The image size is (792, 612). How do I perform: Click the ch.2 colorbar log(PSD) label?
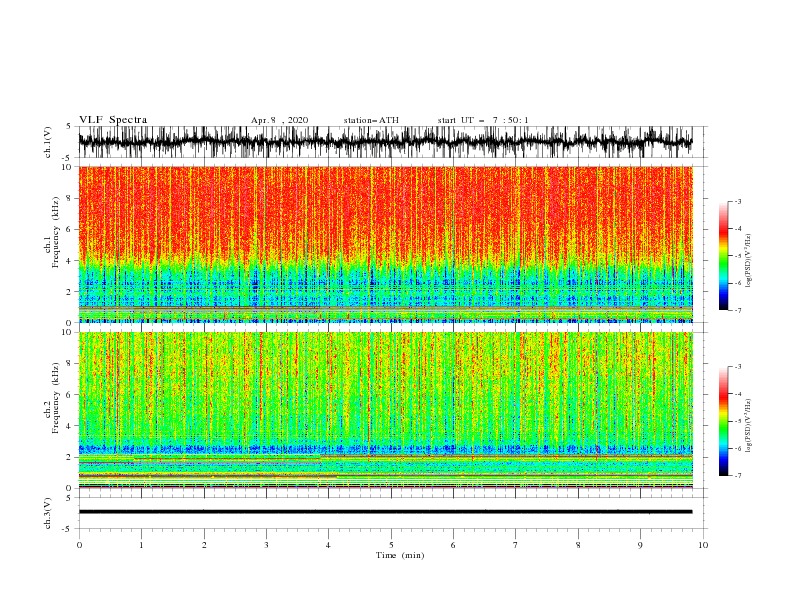(x=749, y=426)
